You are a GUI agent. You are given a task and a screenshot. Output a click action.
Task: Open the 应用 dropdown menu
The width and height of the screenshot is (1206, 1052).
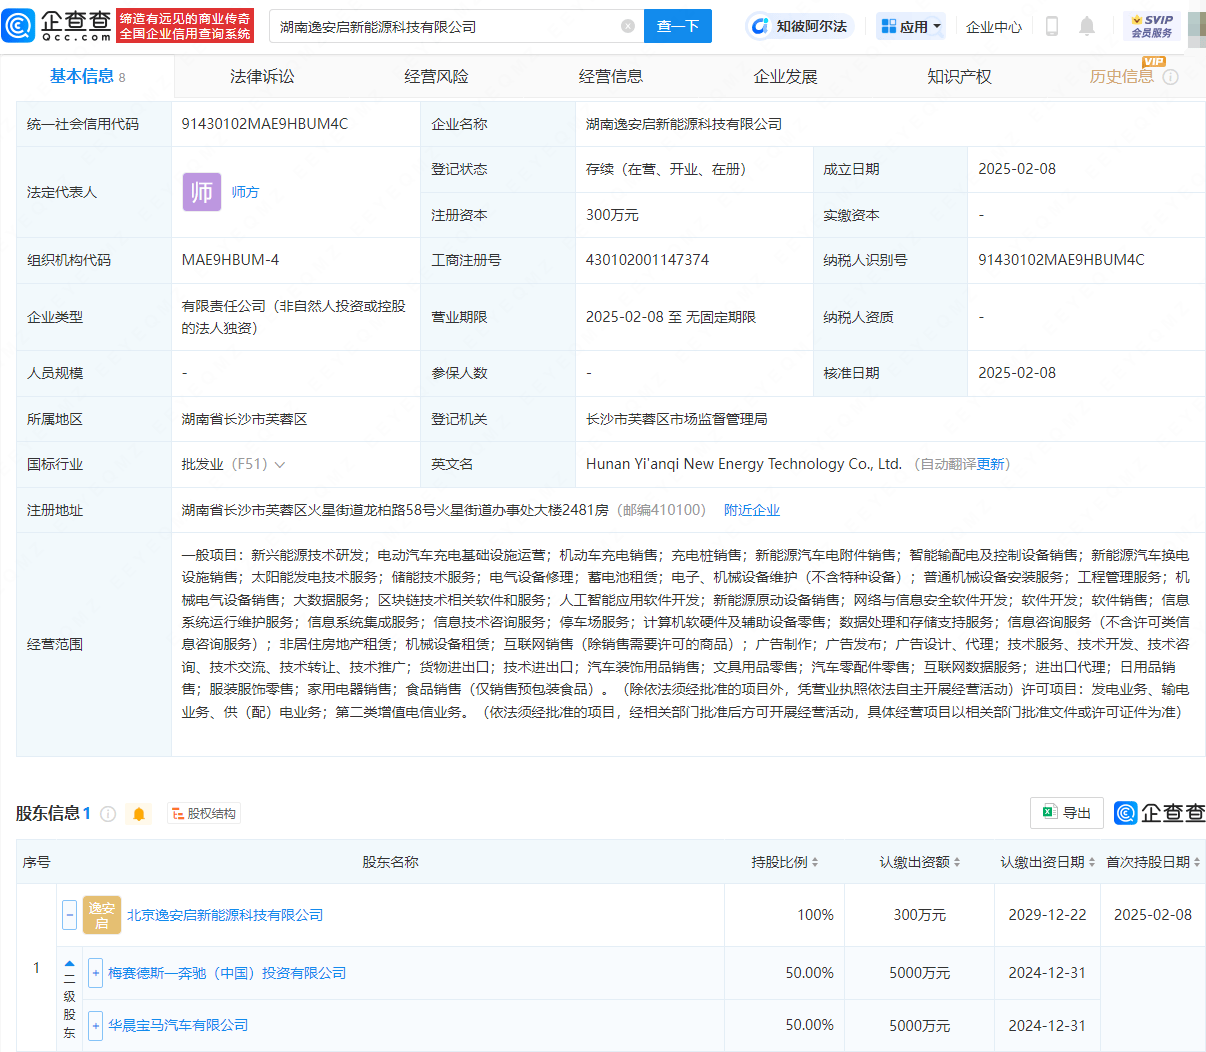910,27
